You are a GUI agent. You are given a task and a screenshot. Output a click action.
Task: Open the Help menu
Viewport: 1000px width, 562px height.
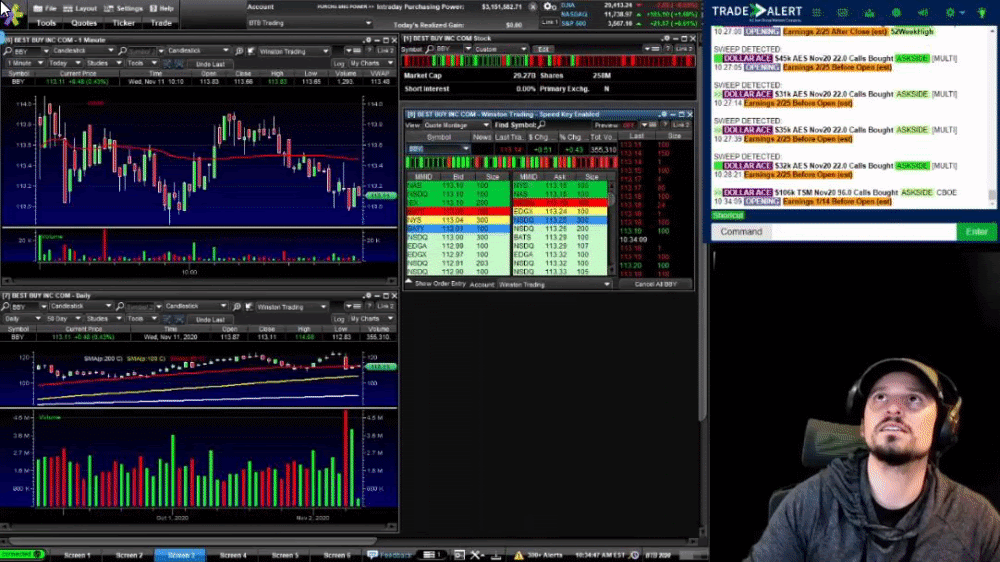coord(161,8)
